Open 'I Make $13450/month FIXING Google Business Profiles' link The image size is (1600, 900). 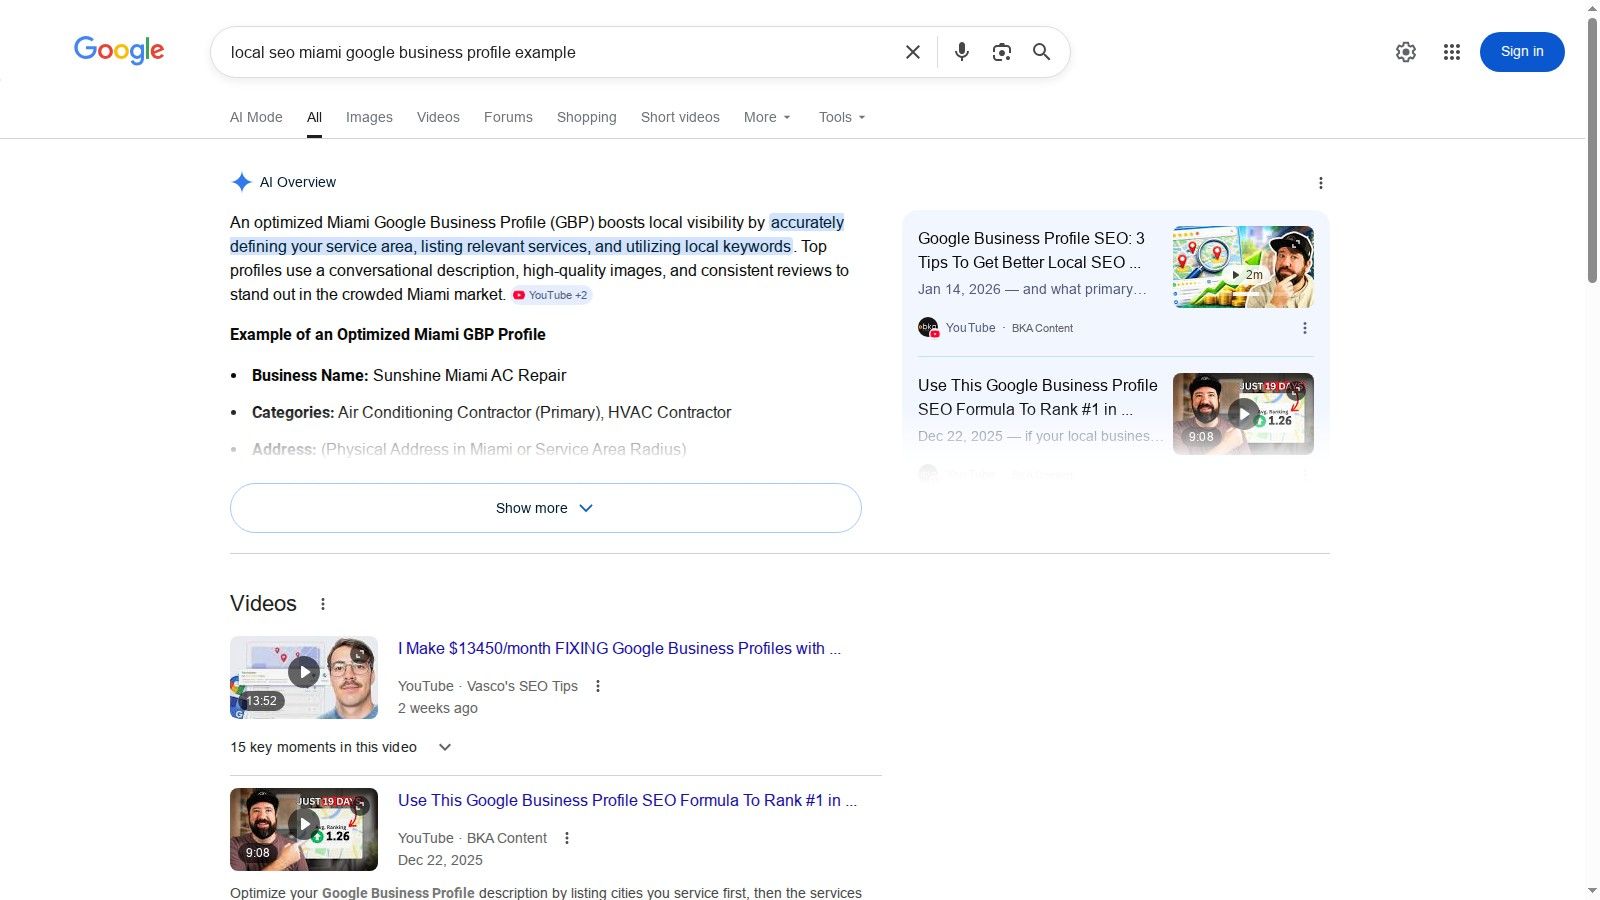tap(619, 648)
